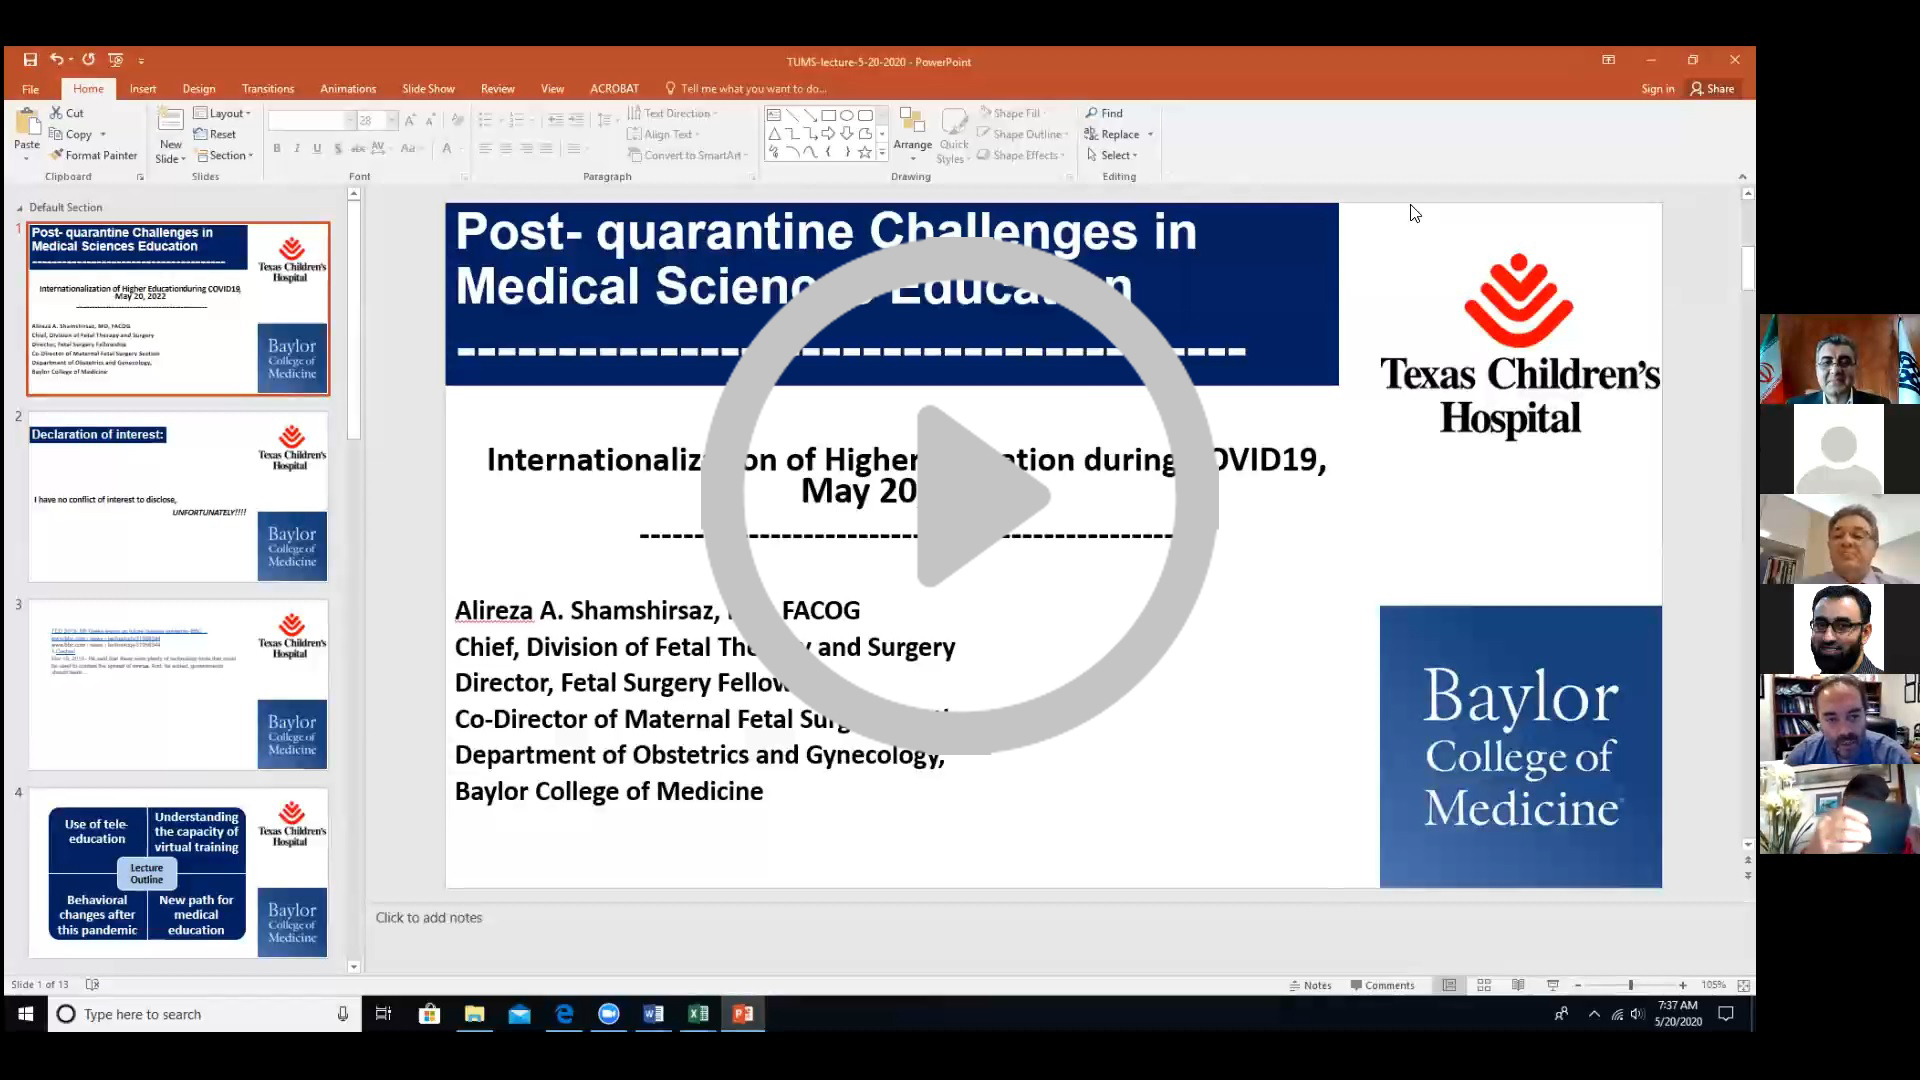
Task: Open Slide Sorter view in status bar
Action: coord(1484,985)
